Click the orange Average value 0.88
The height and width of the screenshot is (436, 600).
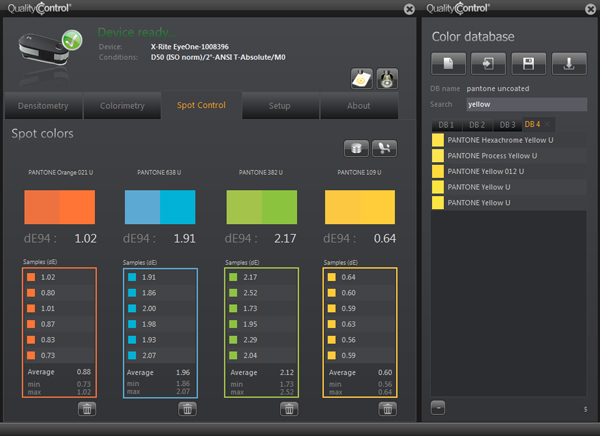(83, 372)
